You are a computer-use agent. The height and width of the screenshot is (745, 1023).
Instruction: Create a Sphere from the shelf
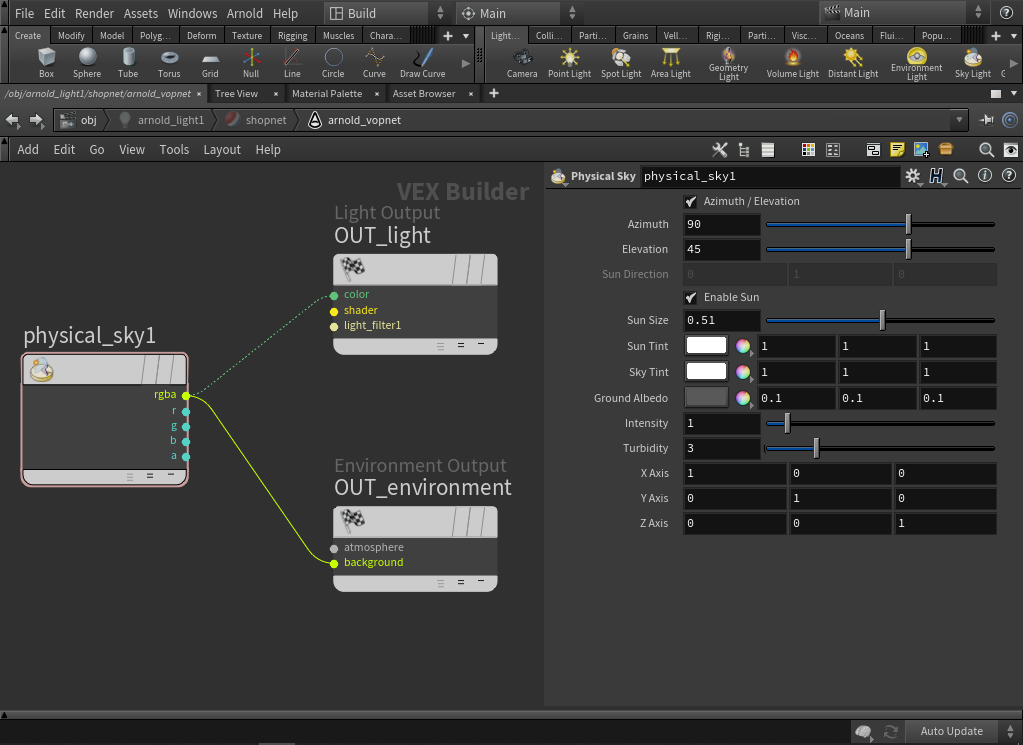87,63
